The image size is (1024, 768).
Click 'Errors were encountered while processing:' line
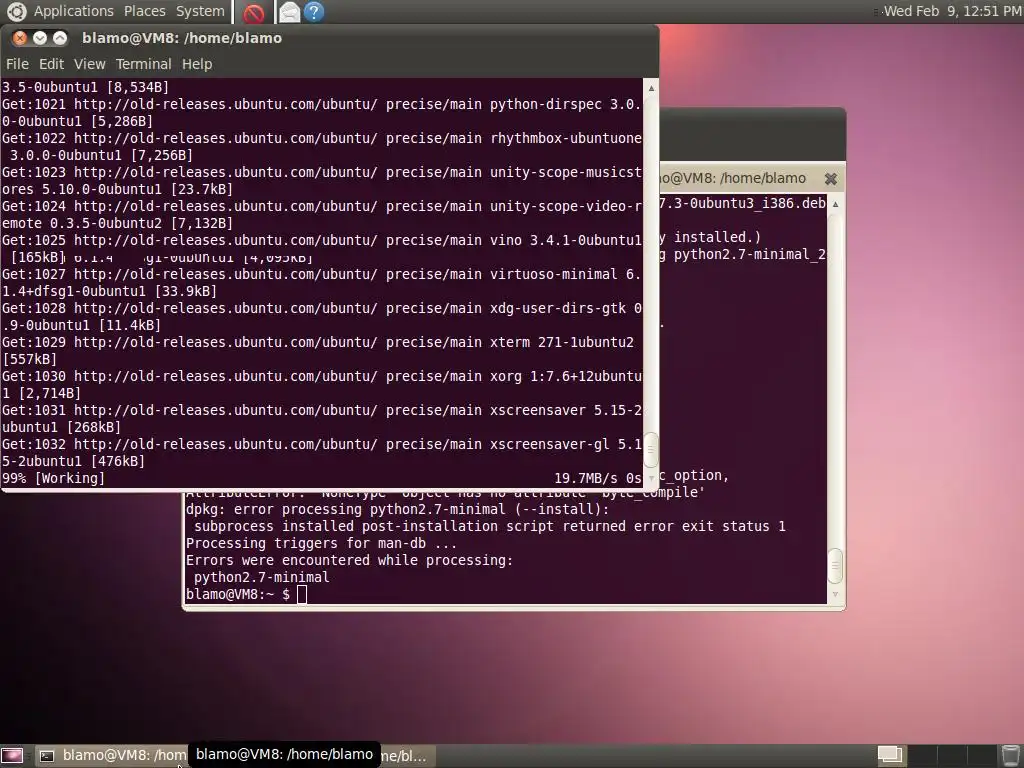(x=349, y=560)
